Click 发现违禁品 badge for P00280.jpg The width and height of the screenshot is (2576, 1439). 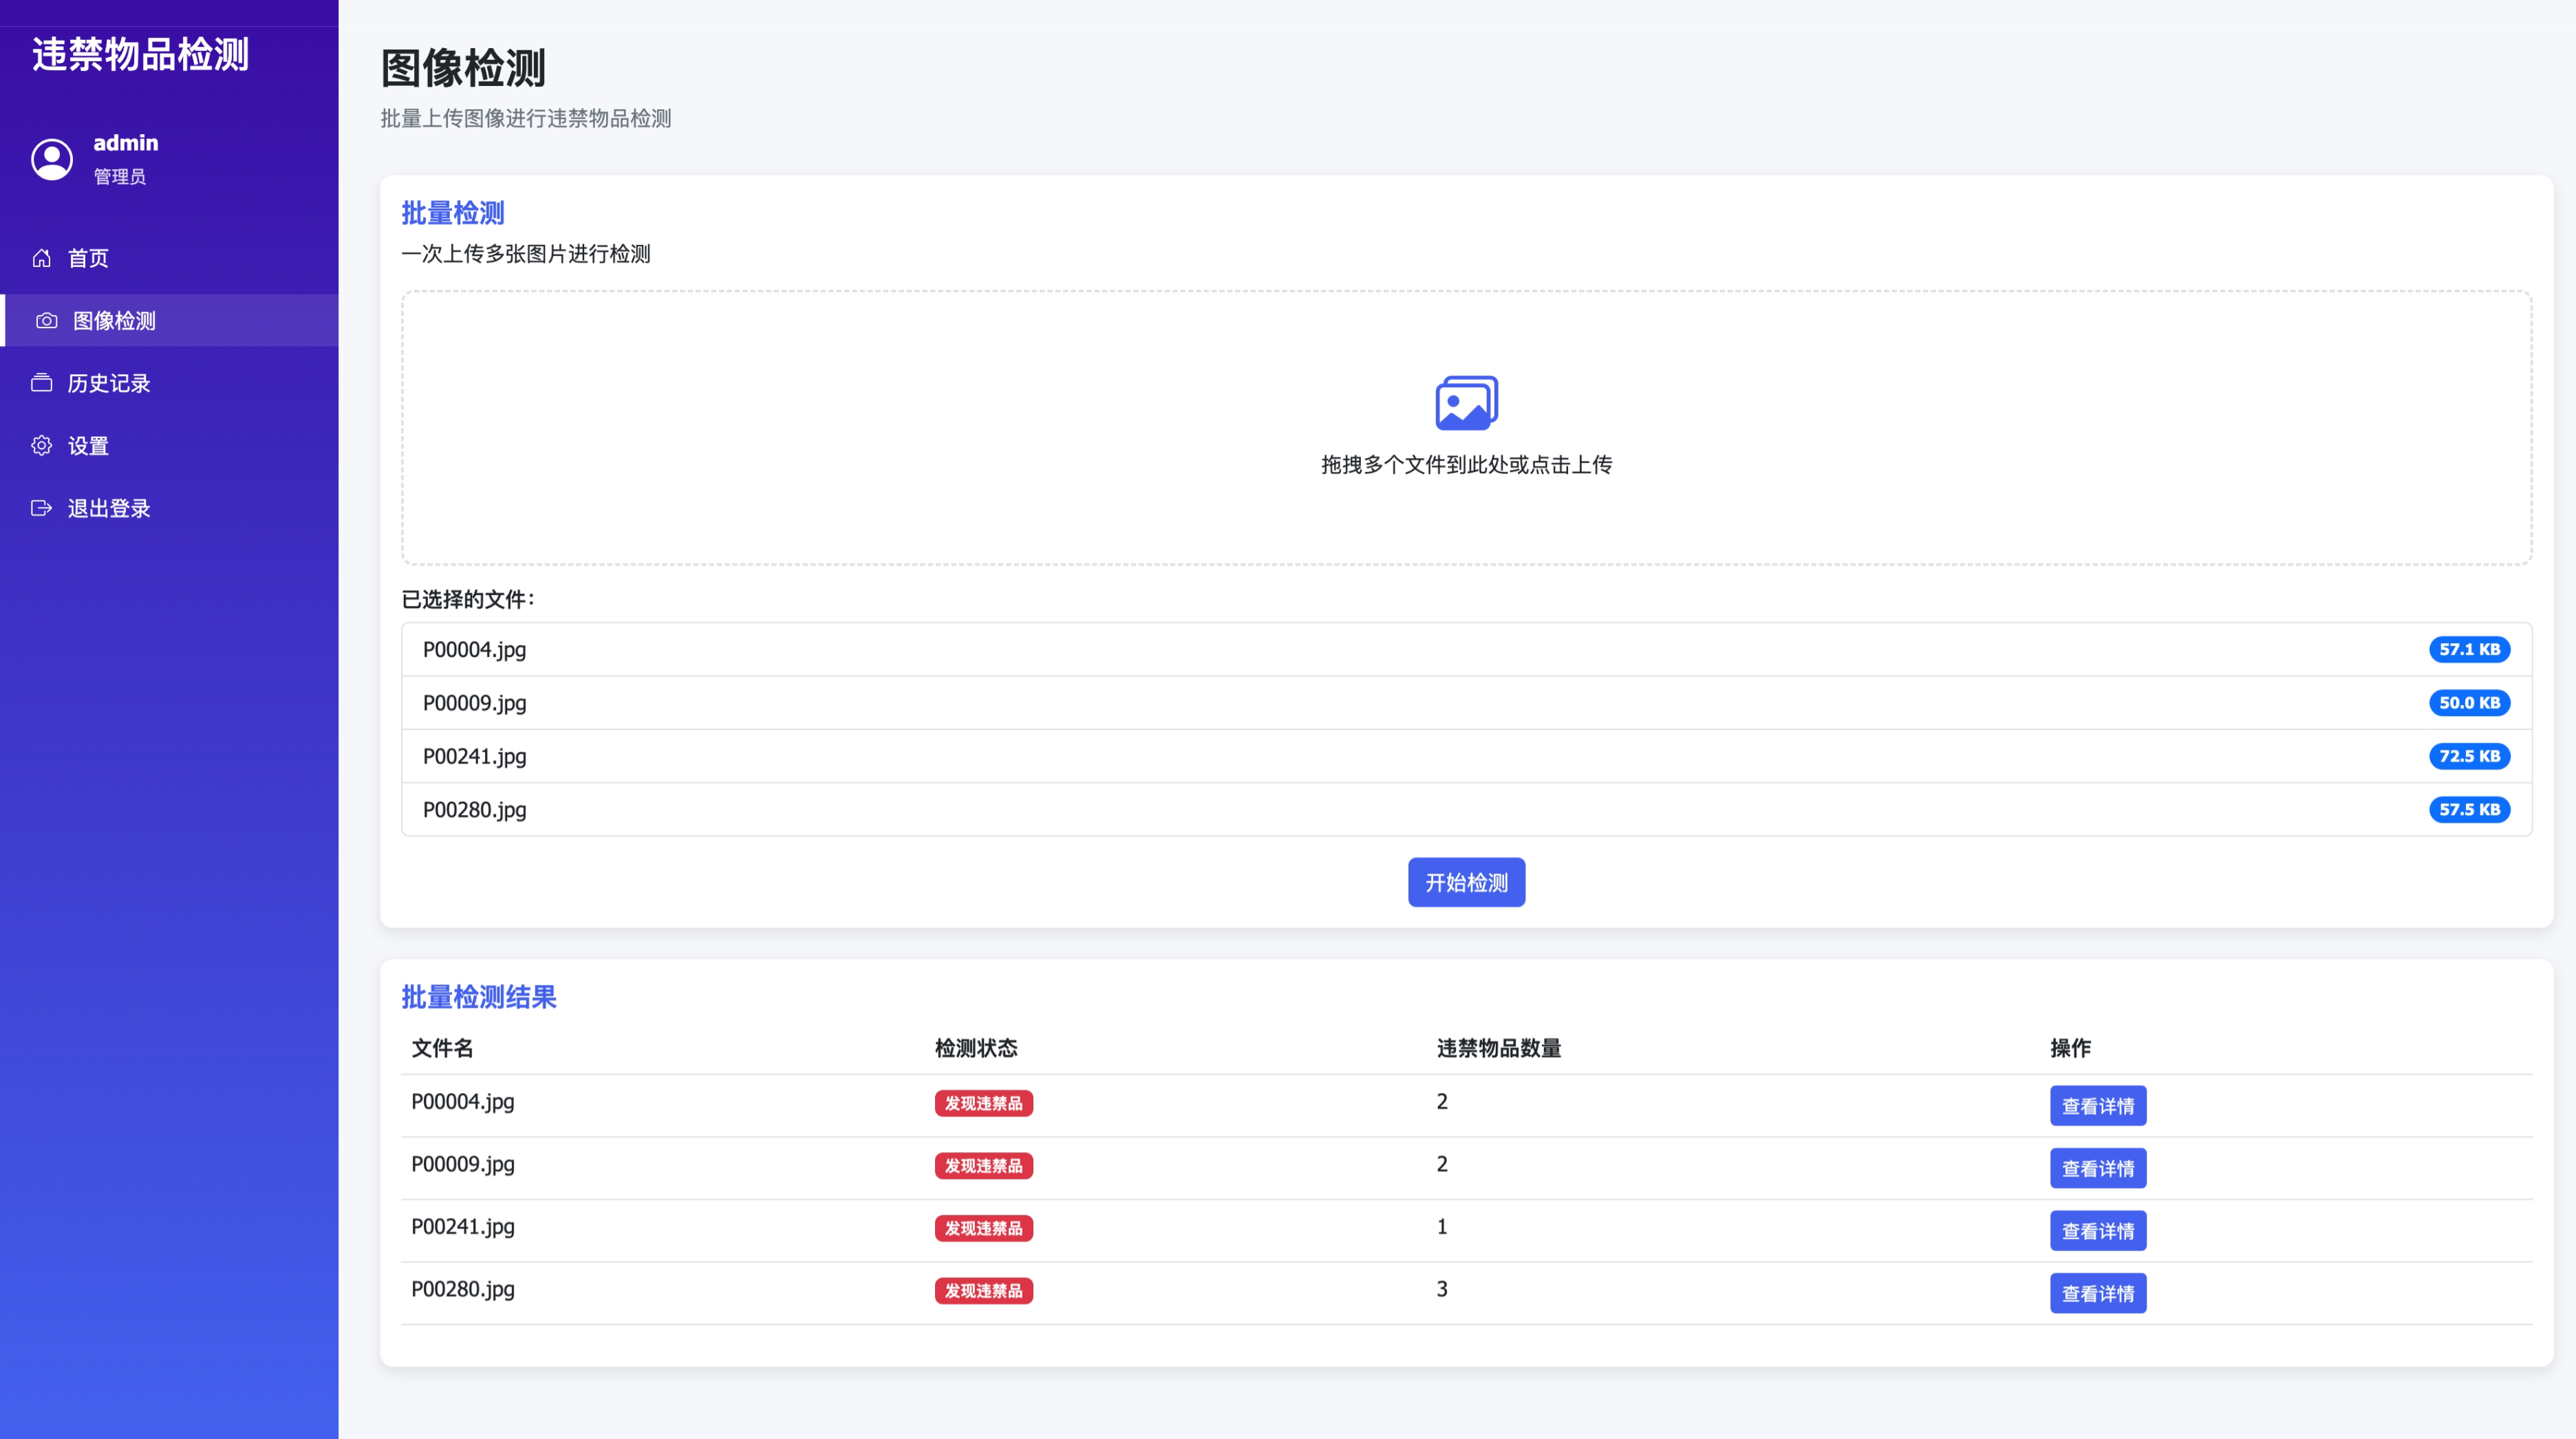pyautogui.click(x=983, y=1291)
